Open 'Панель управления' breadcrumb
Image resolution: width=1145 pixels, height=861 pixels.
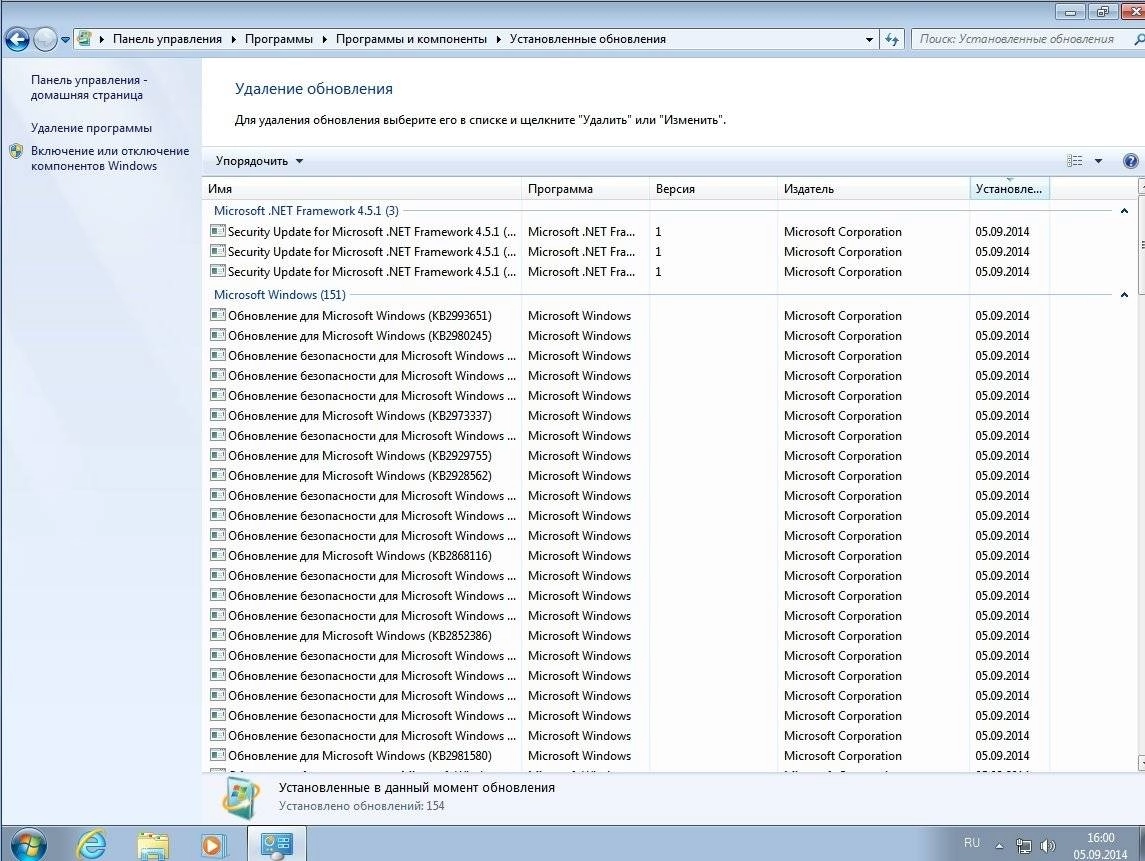(167, 39)
